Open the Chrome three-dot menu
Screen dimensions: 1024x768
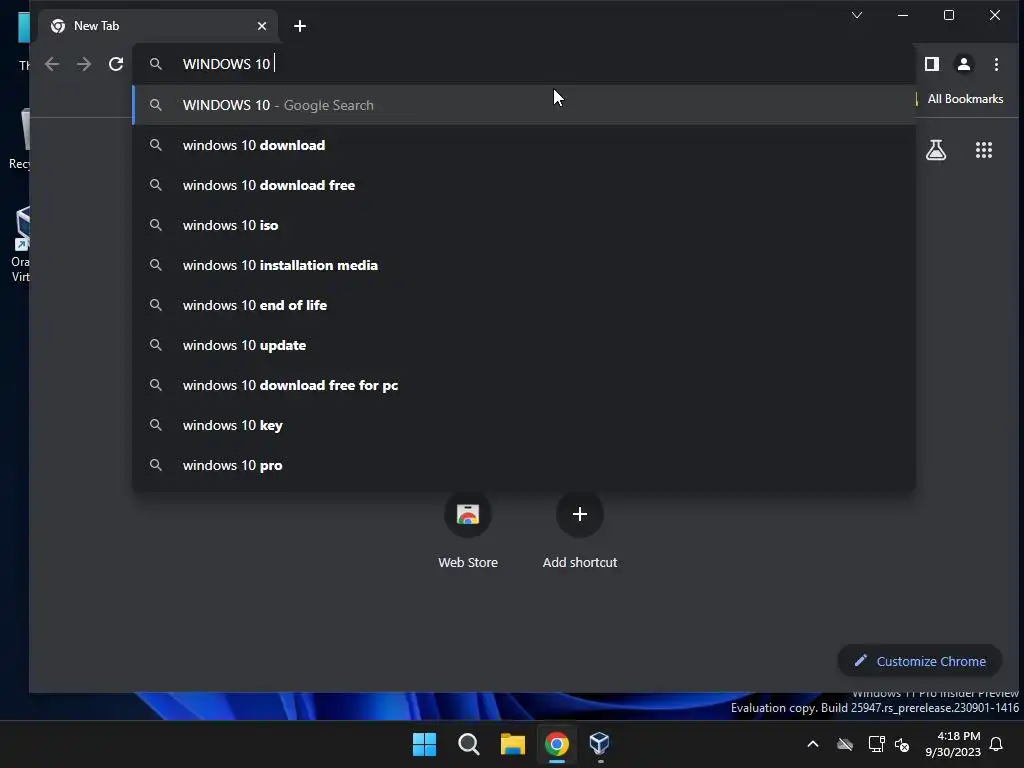(x=996, y=64)
